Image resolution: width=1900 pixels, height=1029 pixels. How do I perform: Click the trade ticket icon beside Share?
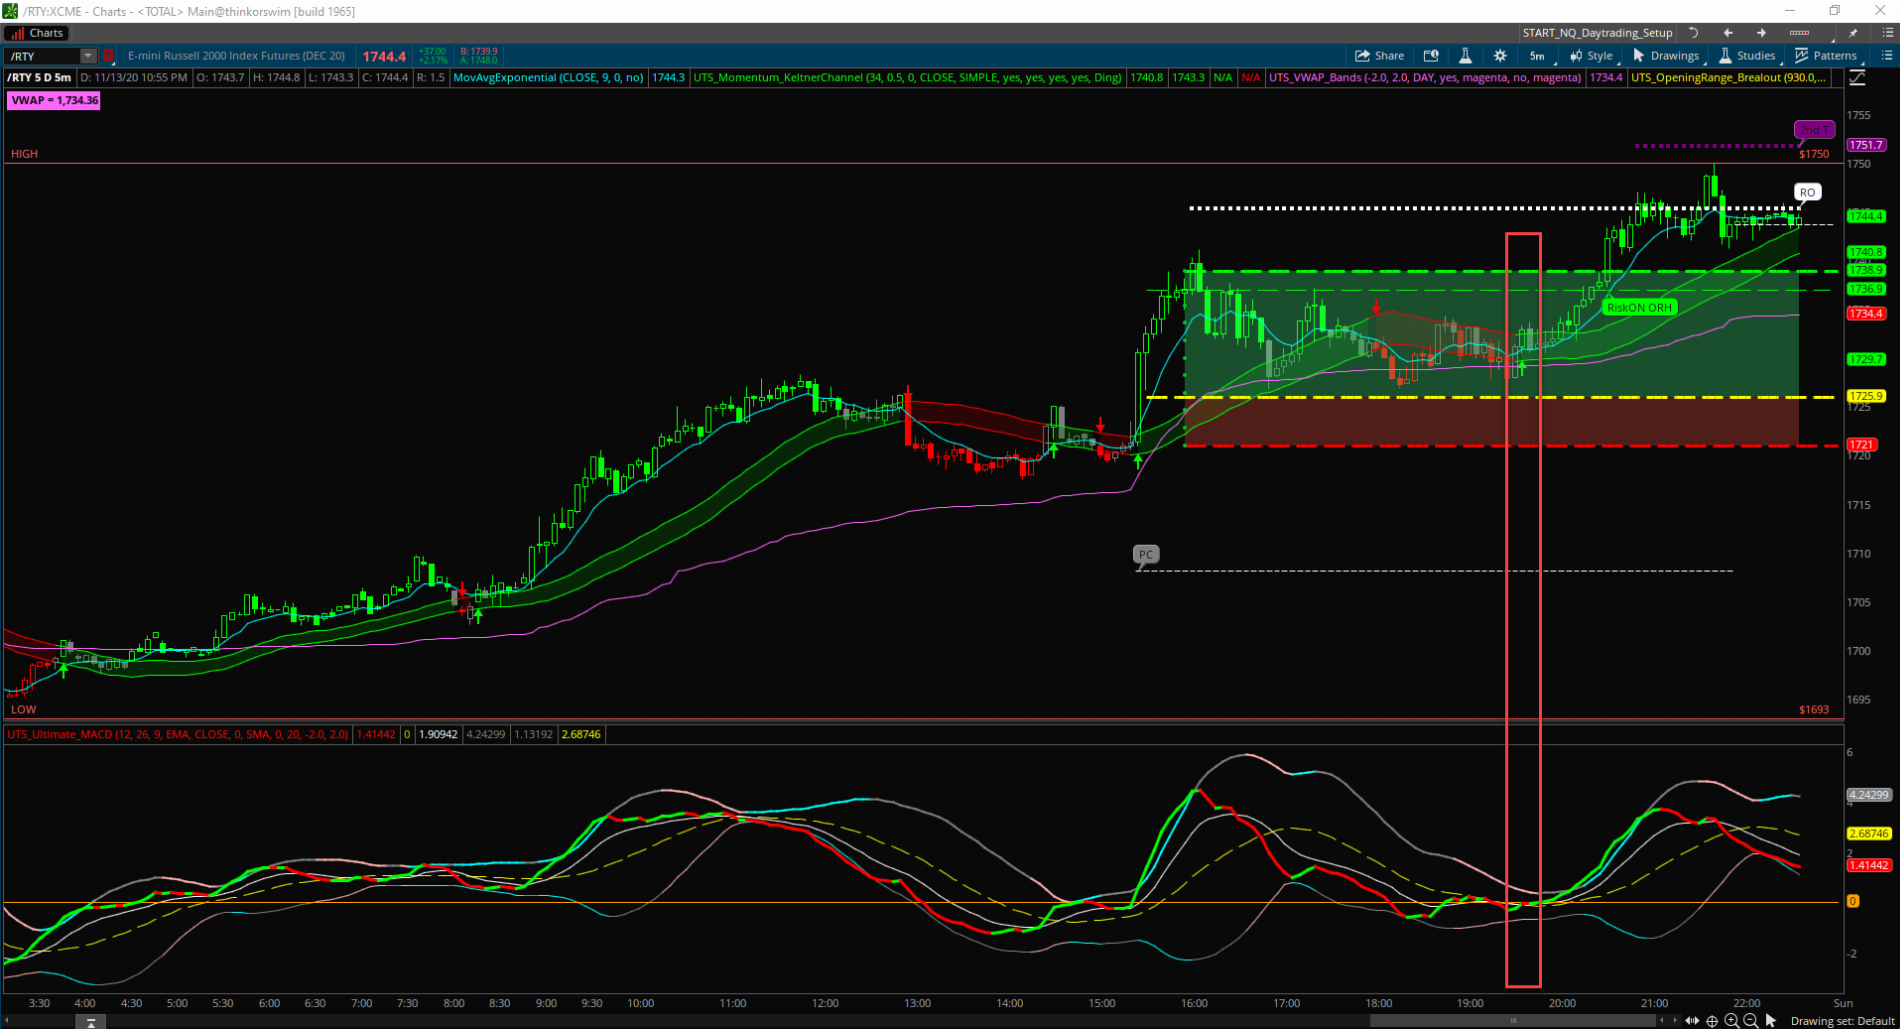[1431, 56]
